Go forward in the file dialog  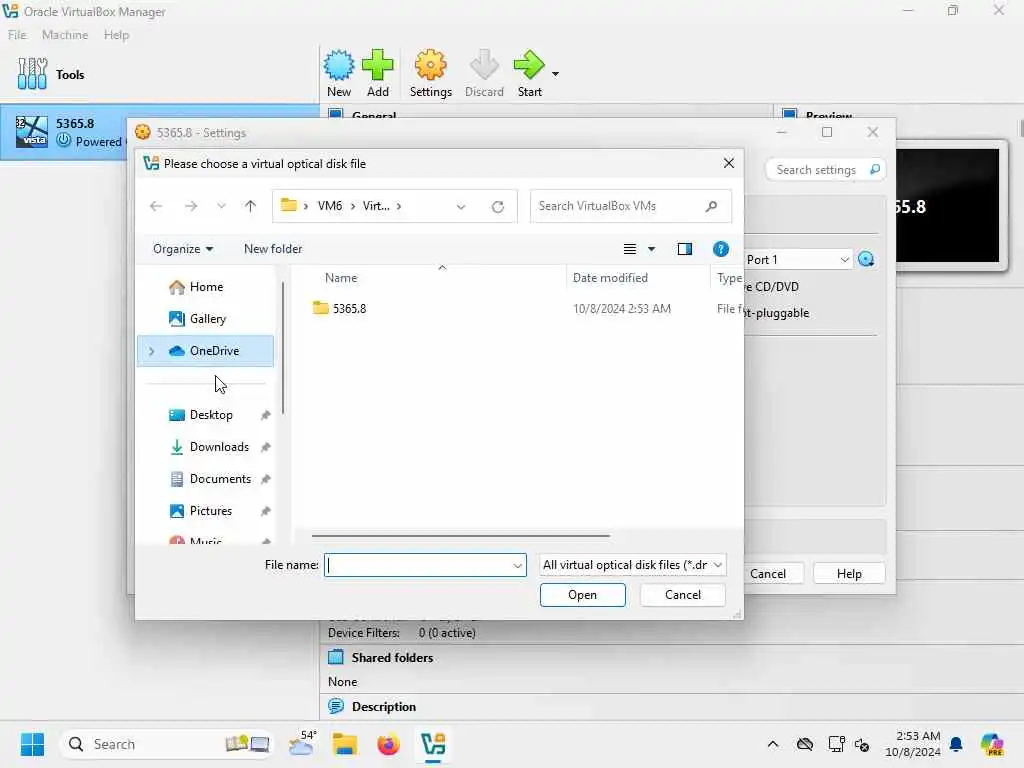(x=191, y=206)
